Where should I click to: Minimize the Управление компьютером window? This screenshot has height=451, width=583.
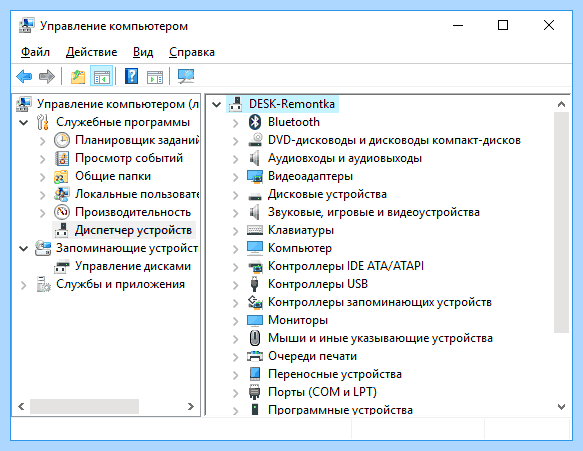point(458,25)
